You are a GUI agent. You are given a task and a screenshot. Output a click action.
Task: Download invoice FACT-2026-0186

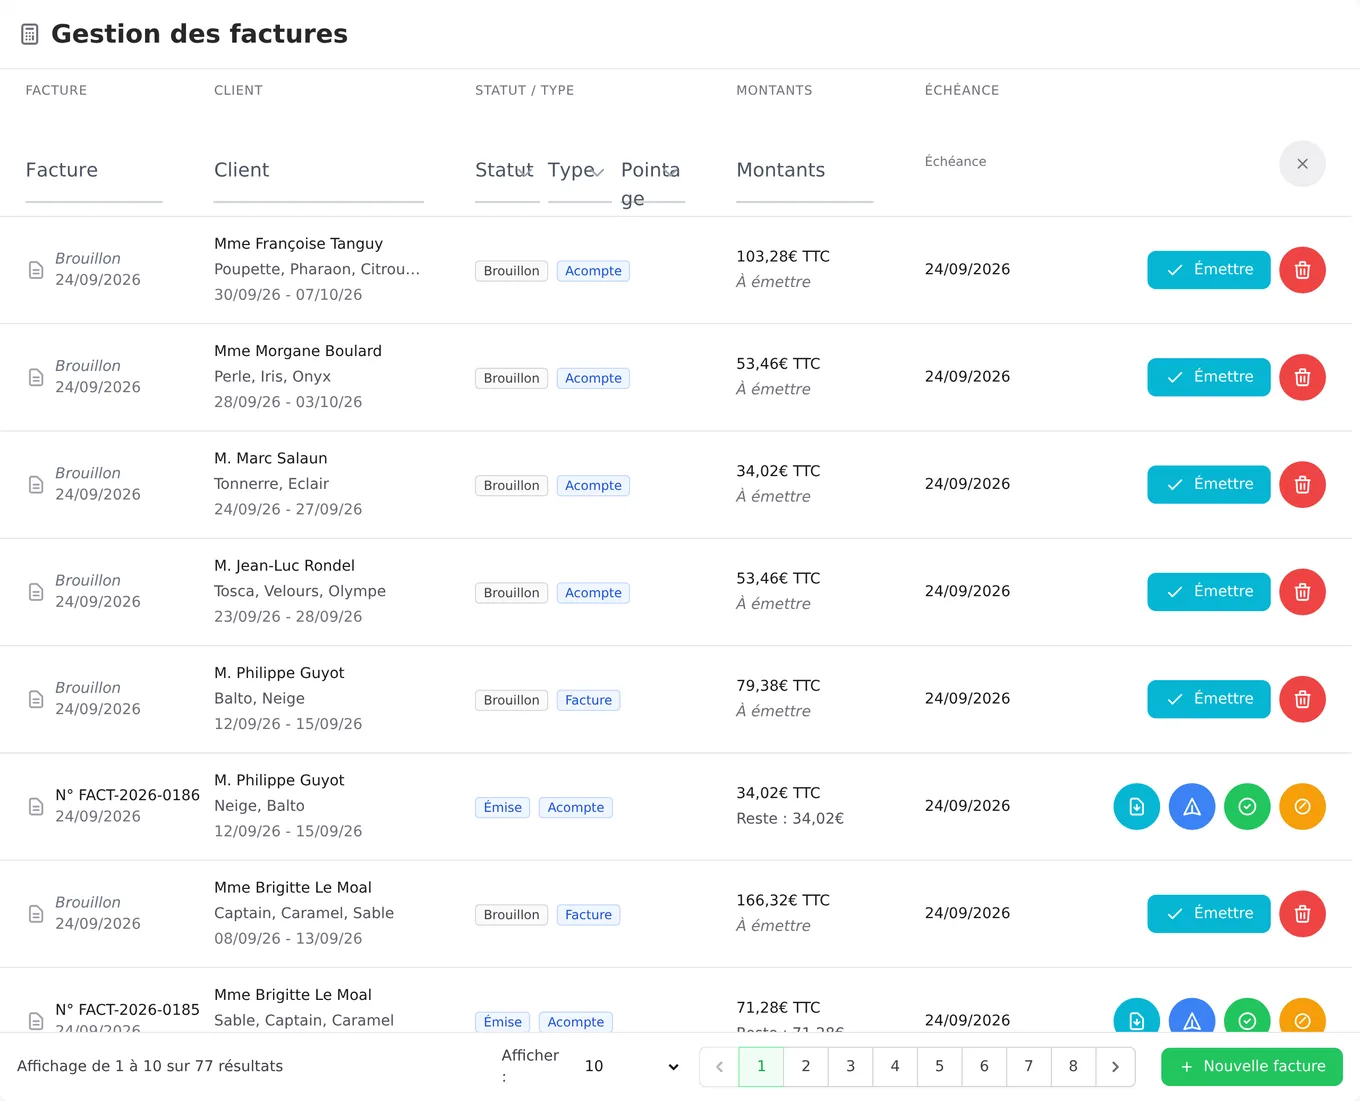1137,806
